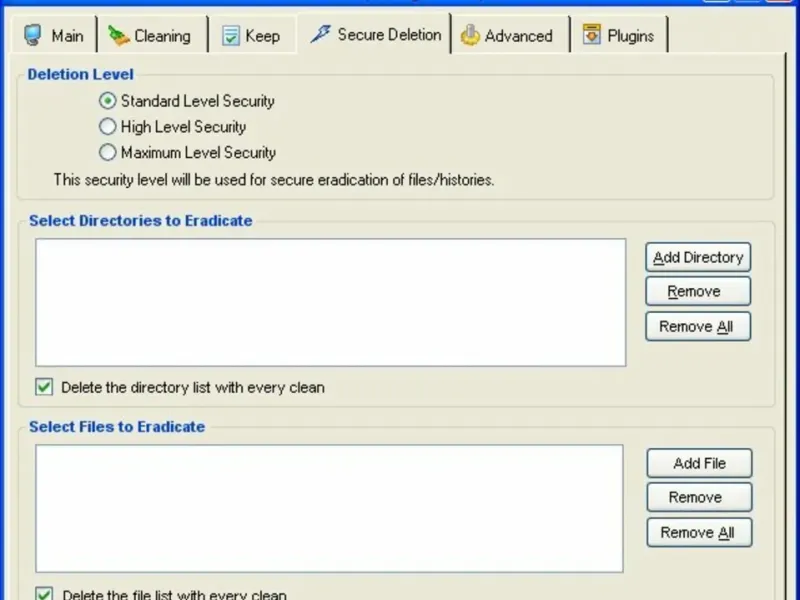Toggle delete file list with every clean
This screenshot has width=800, height=600.
pyautogui.click(x=44, y=595)
